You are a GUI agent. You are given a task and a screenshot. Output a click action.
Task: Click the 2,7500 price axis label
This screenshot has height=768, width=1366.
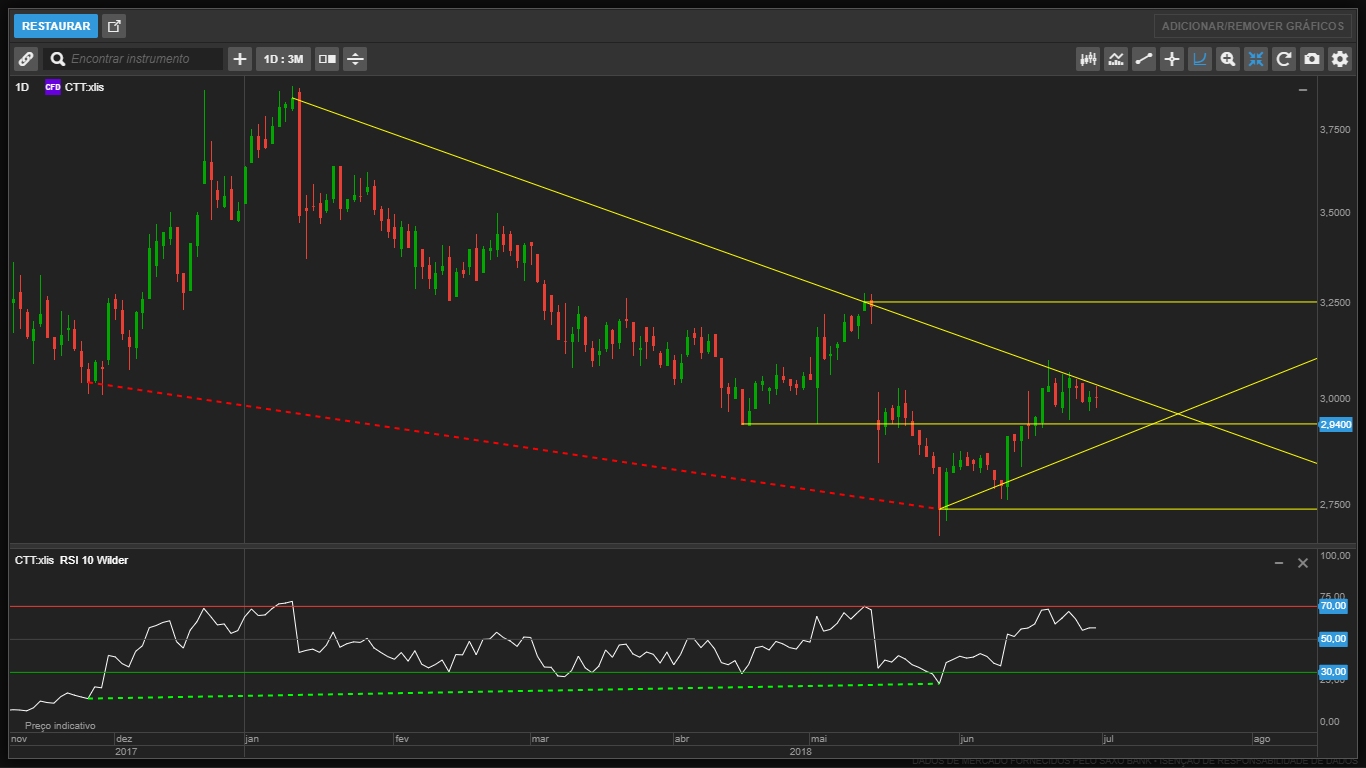click(1336, 505)
